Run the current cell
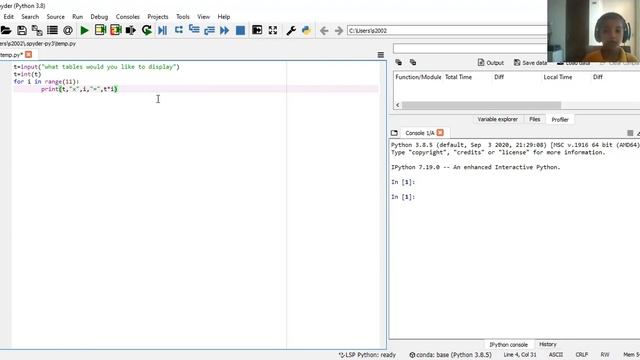640x360 pixels. (100, 30)
